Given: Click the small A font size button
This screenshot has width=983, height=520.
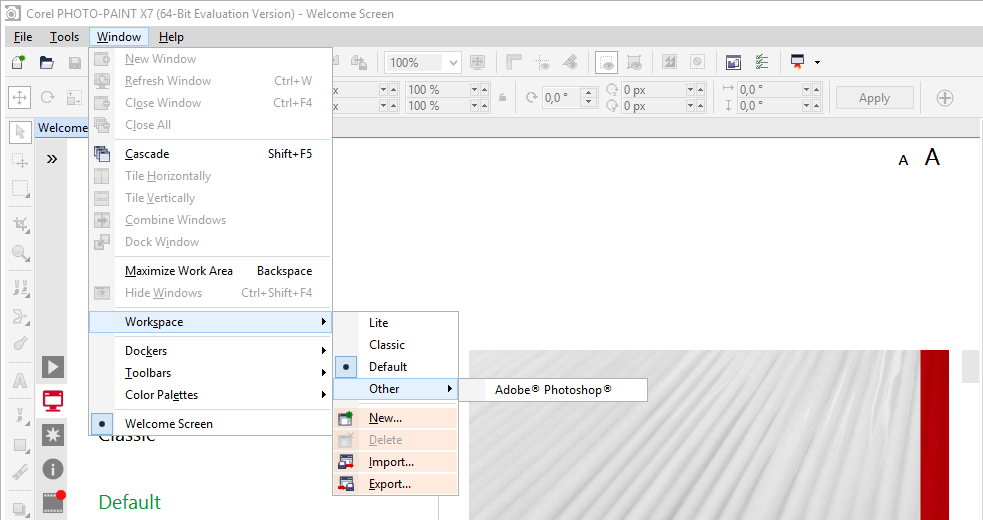Looking at the screenshot, I should [903, 161].
